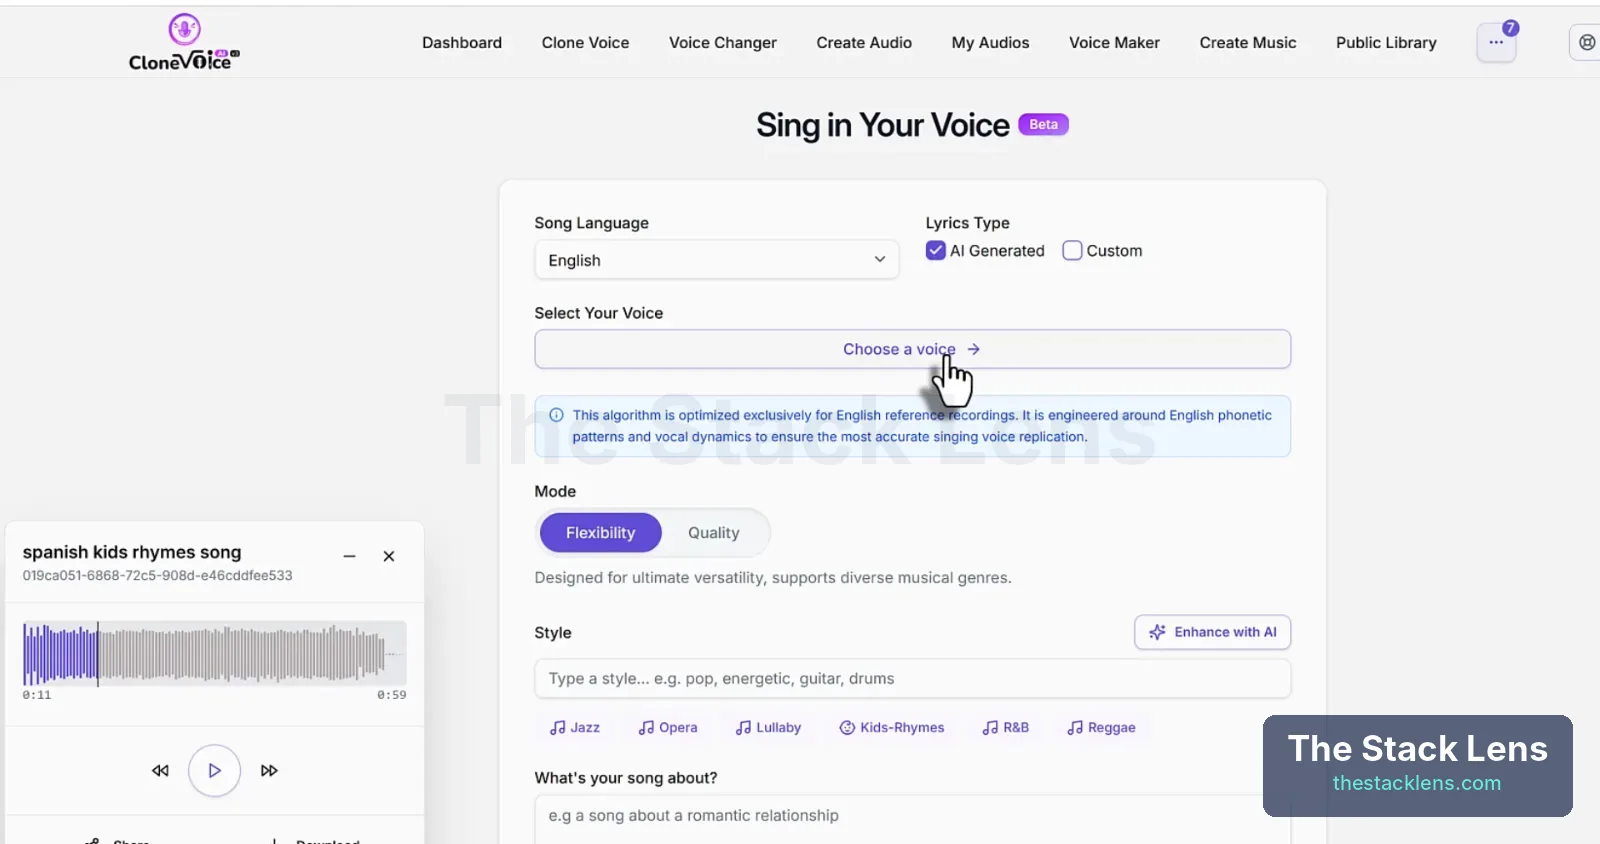Open Create Music page
The image size is (1600, 844).
1248,43
